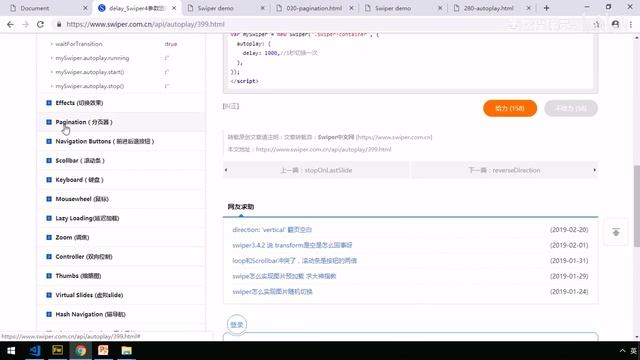Click the left arrow of previous article
The height and width of the screenshot is (360, 640).
click(x=226, y=170)
